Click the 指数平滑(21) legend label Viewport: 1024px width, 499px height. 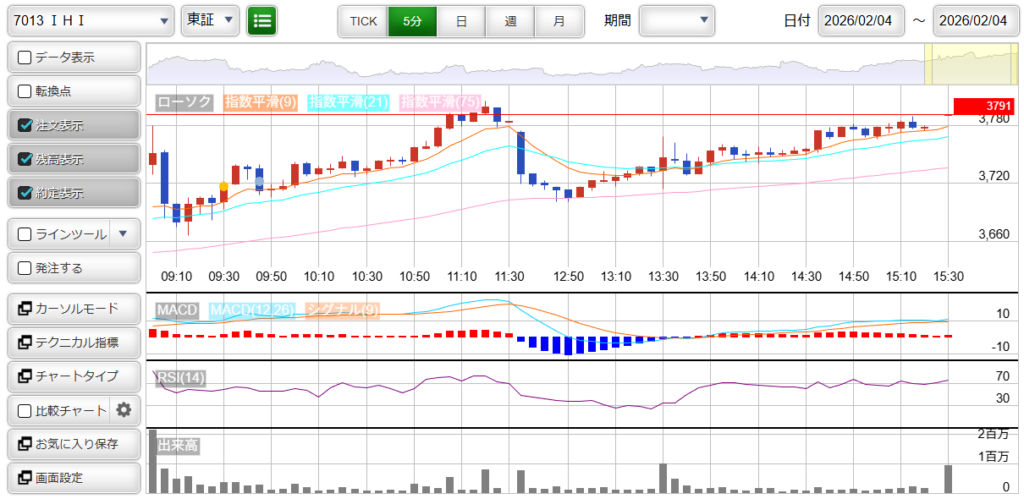tap(349, 102)
